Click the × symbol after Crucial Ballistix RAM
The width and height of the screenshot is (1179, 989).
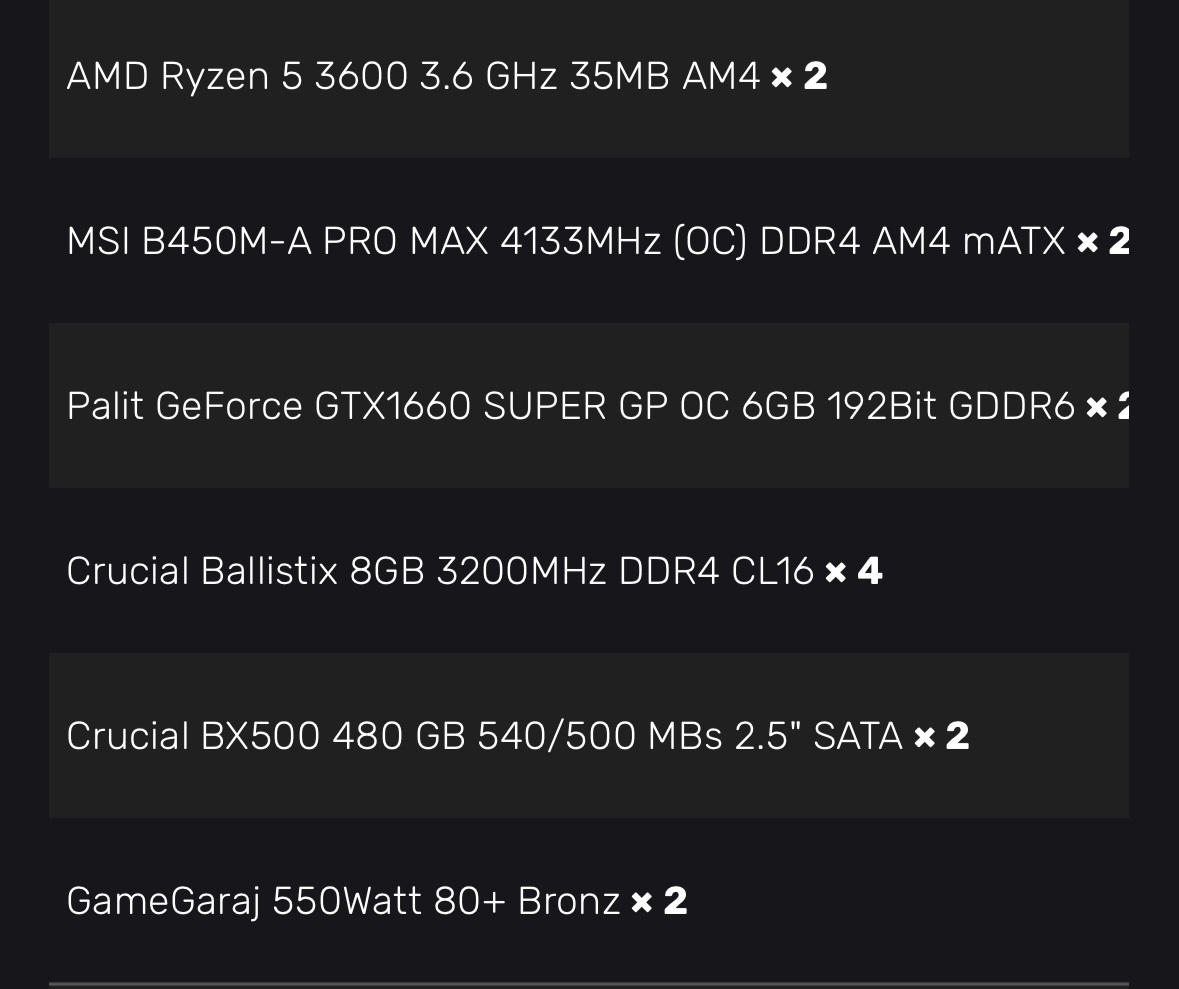(x=836, y=572)
